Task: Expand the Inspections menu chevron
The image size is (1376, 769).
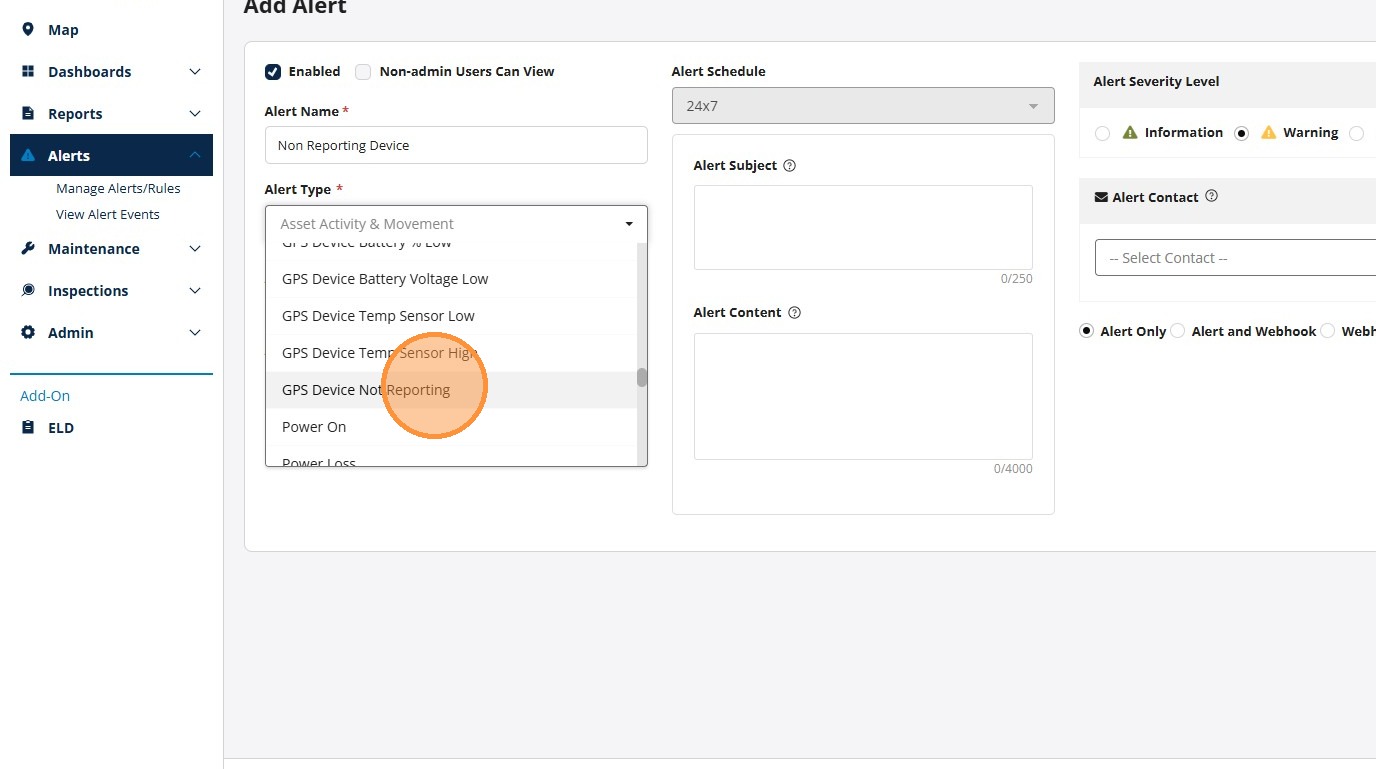Action: pyautogui.click(x=195, y=291)
